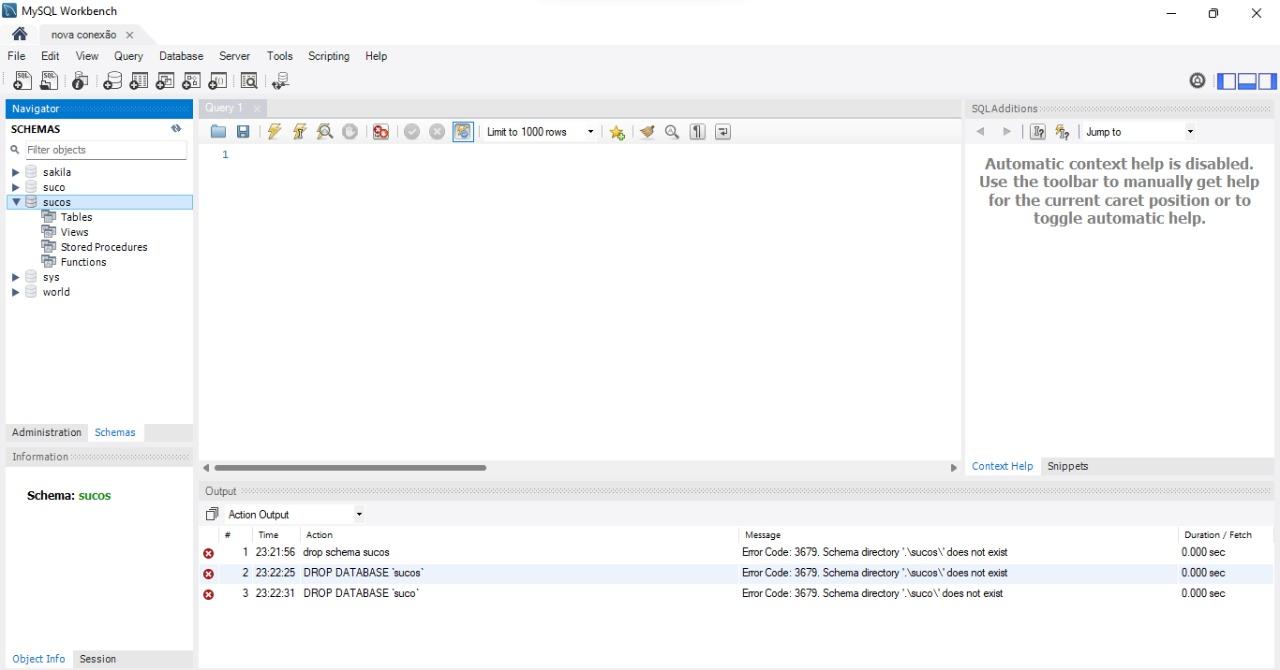
Task: Toggle continue-on-error for script execution
Action: 380,132
